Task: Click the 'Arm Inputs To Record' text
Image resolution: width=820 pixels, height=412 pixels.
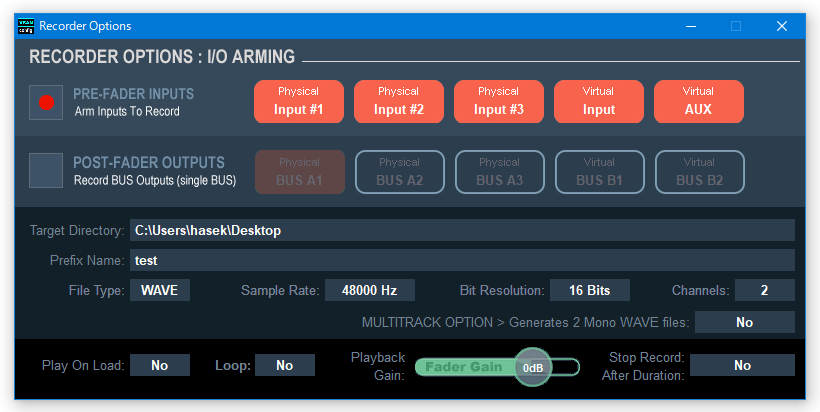Action: [x=127, y=111]
